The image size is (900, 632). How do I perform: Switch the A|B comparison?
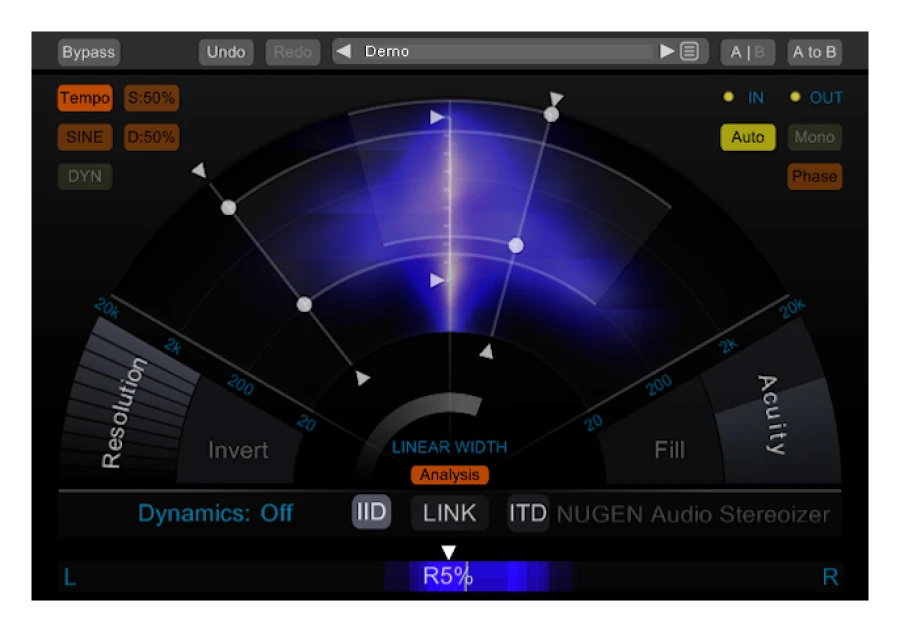click(747, 52)
